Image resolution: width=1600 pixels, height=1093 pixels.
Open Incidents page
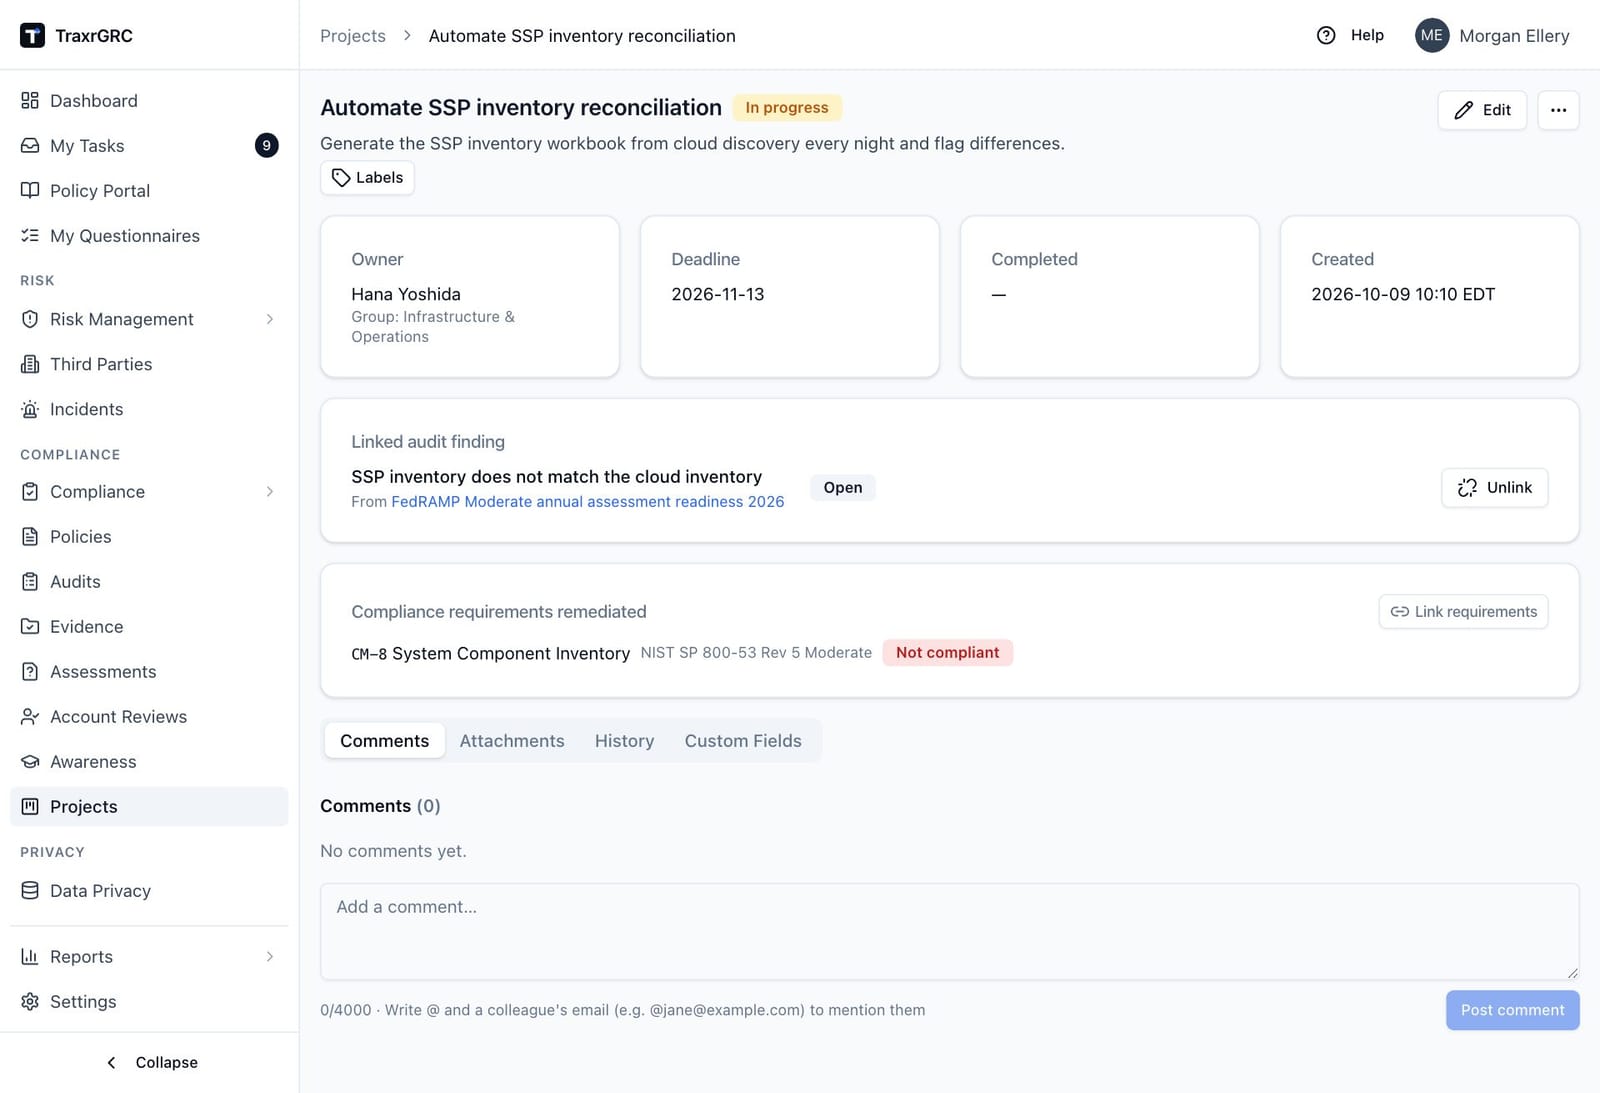click(149, 409)
